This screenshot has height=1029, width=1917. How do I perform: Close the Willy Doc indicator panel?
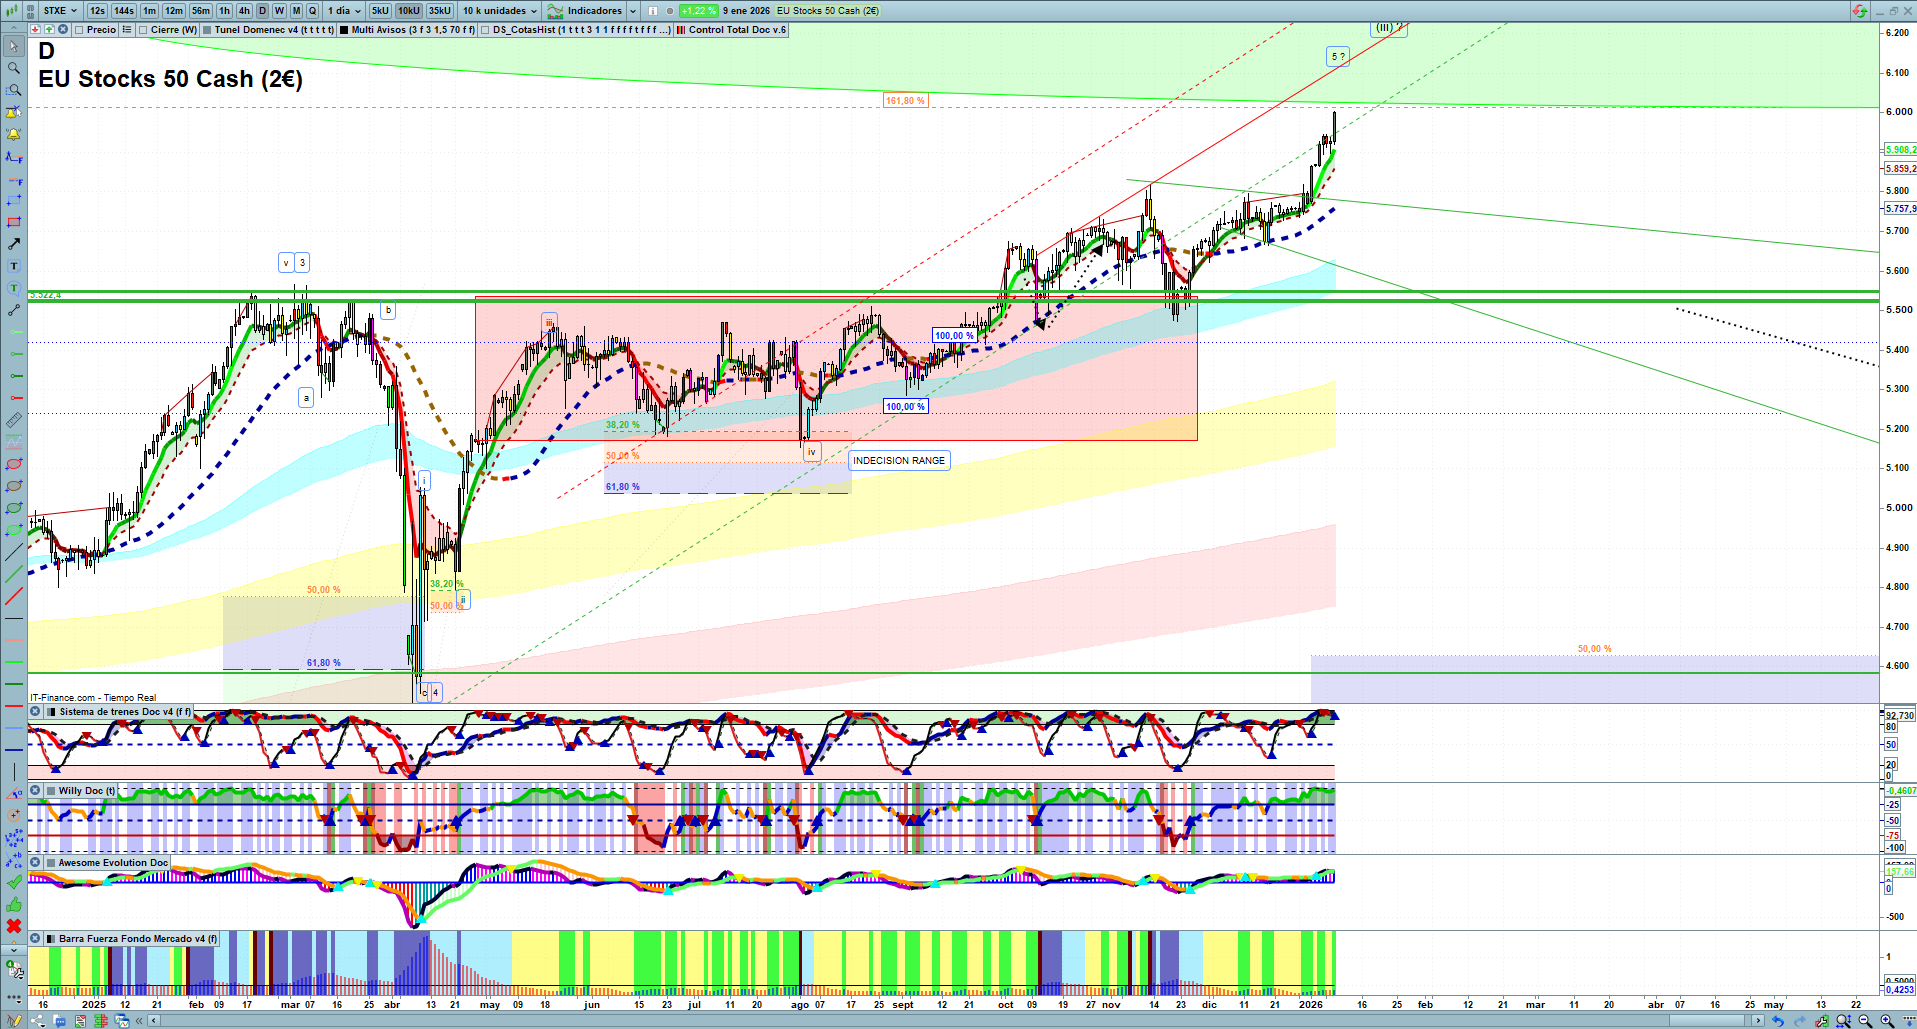tap(35, 791)
